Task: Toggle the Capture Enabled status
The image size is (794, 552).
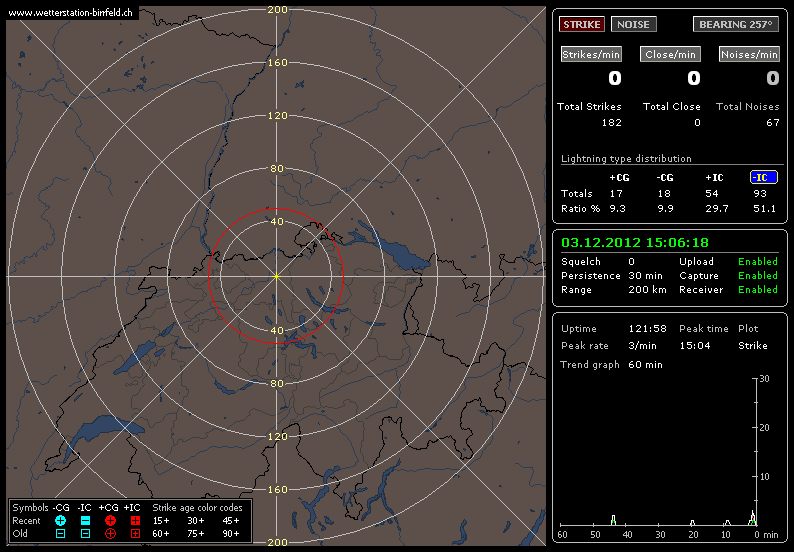Action: click(x=757, y=276)
